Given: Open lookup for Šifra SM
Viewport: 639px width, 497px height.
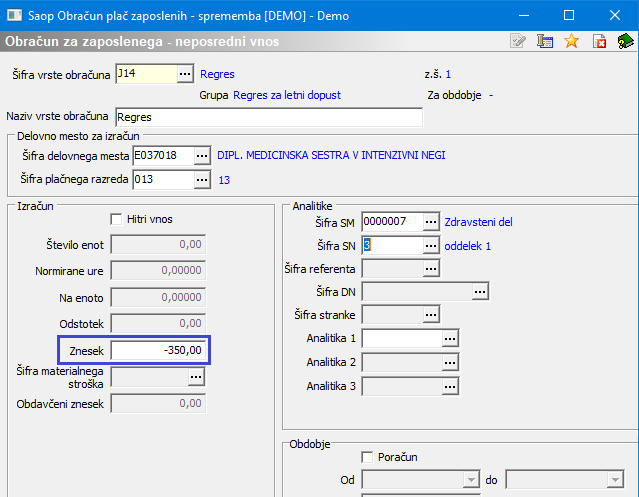Looking at the screenshot, I should pos(431,222).
